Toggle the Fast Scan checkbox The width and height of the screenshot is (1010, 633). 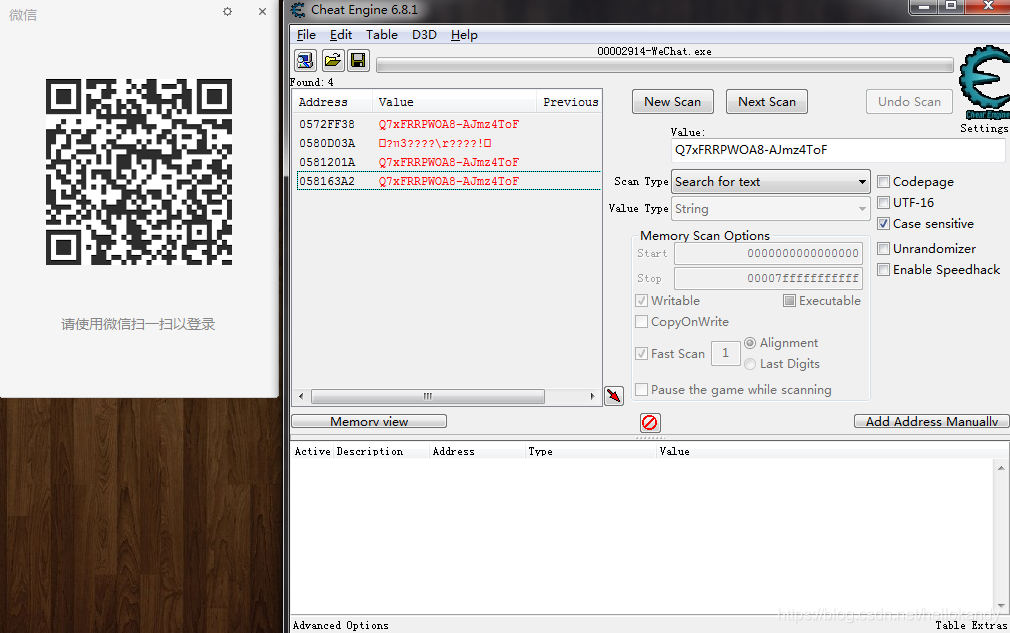point(642,354)
